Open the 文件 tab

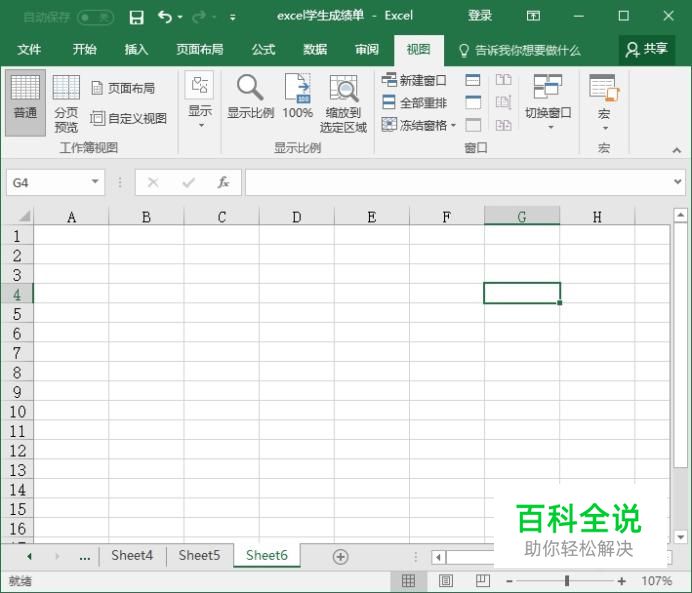pyautogui.click(x=29, y=49)
